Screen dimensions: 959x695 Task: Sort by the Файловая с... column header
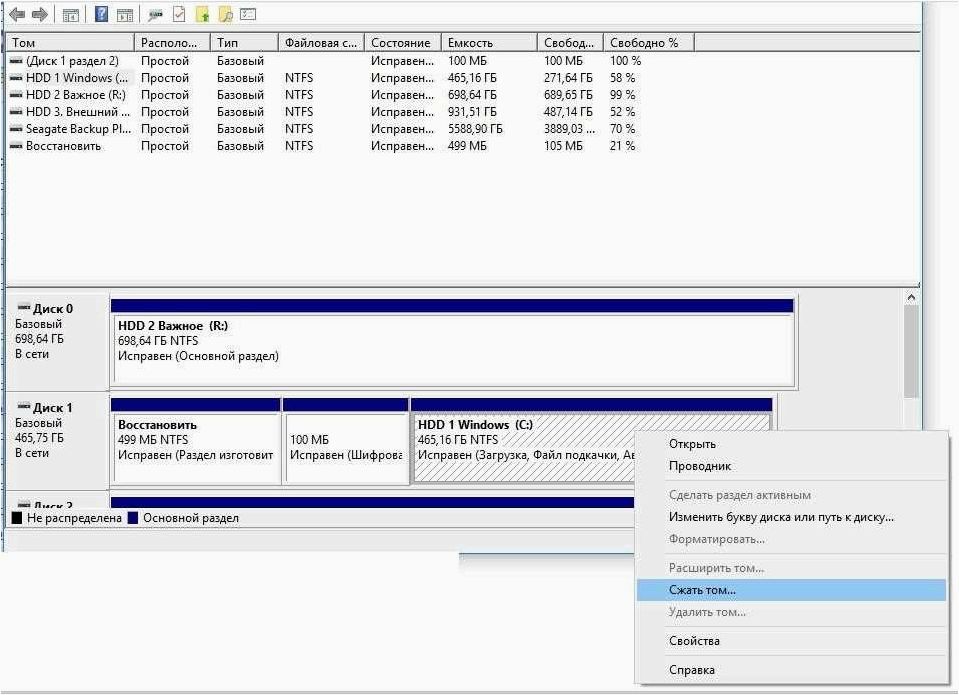point(321,43)
